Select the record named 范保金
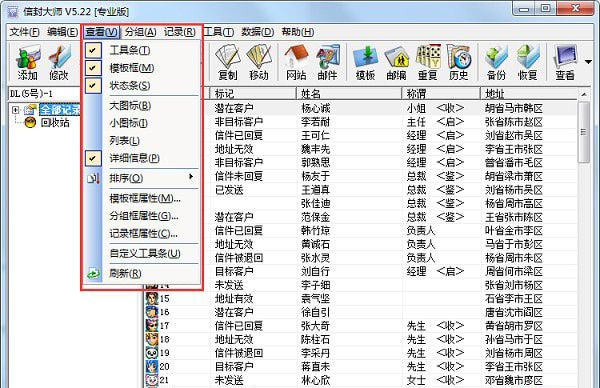The image size is (600, 388). pos(316,217)
